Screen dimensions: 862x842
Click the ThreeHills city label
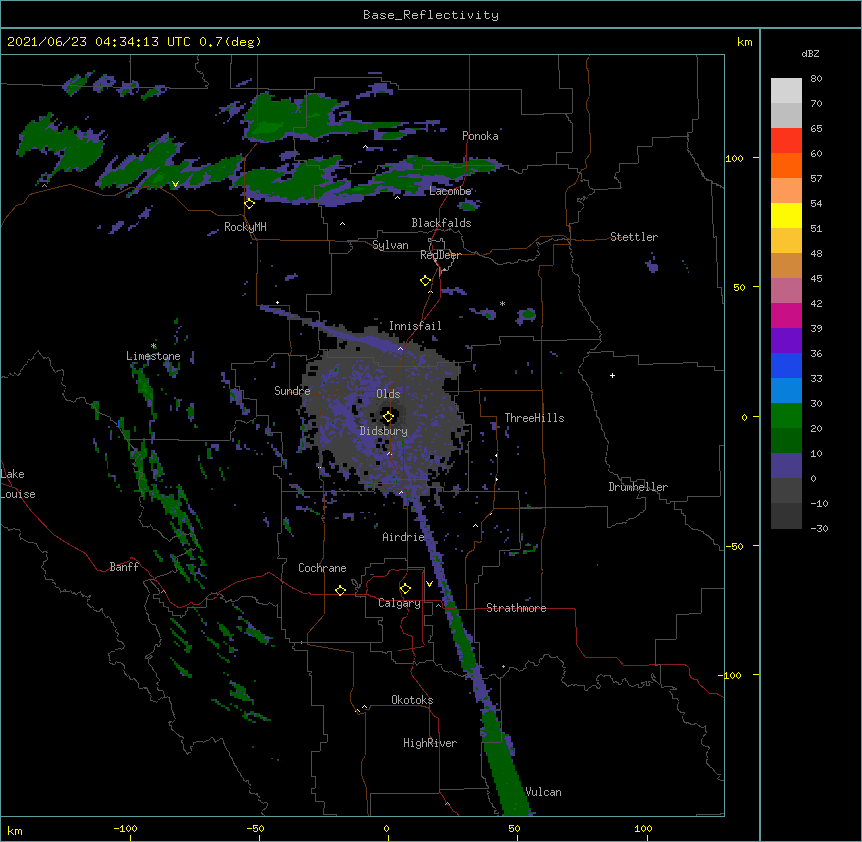click(534, 418)
